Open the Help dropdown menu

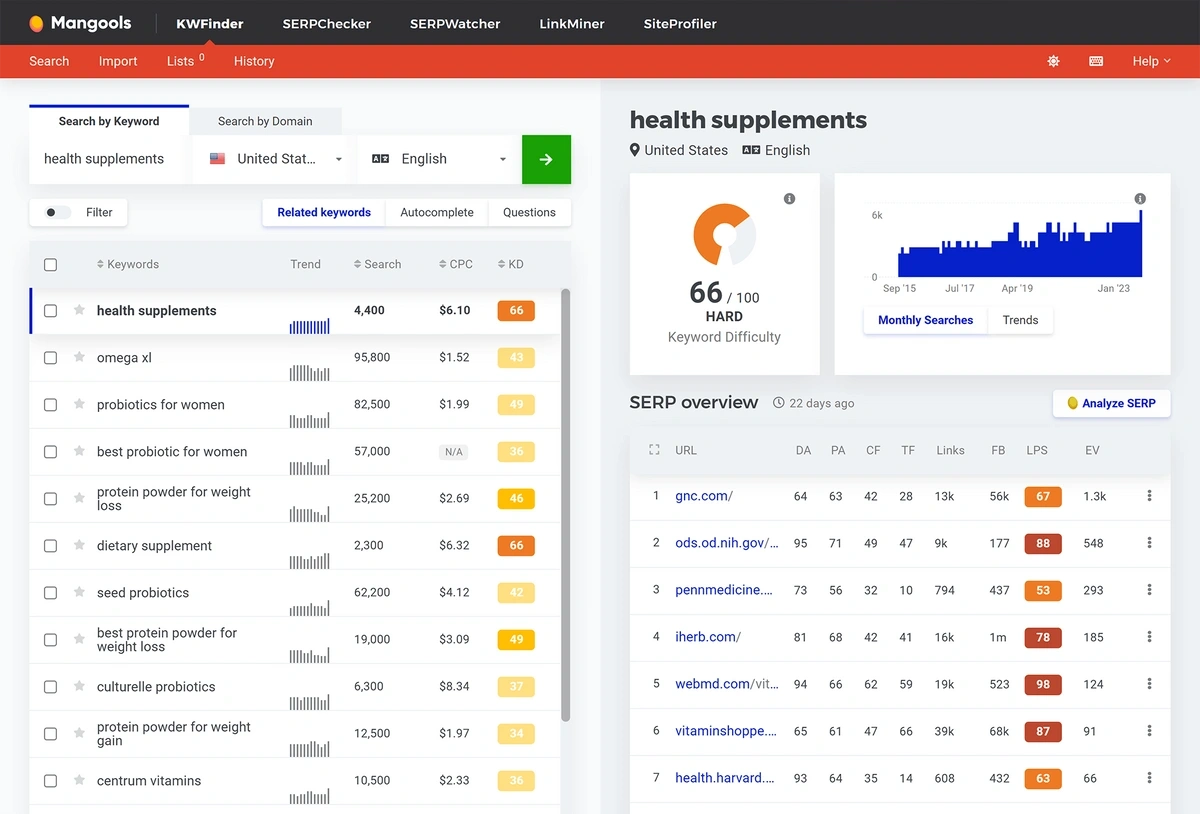coord(1151,61)
